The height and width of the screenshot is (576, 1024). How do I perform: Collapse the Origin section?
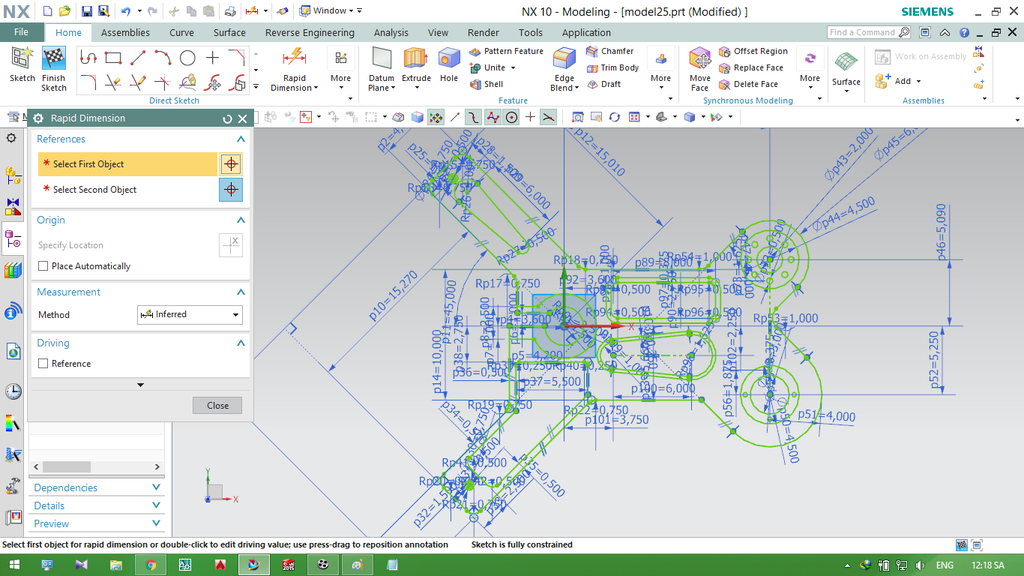240,220
